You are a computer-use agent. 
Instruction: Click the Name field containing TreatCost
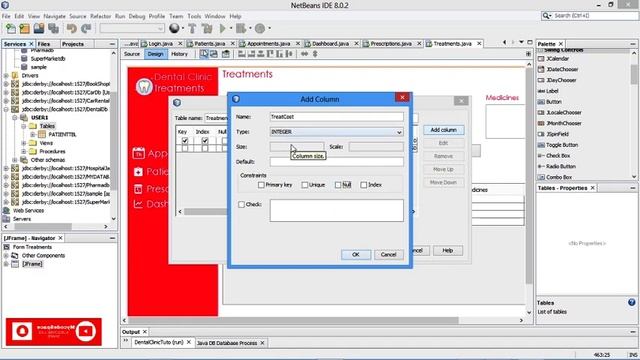click(336, 117)
